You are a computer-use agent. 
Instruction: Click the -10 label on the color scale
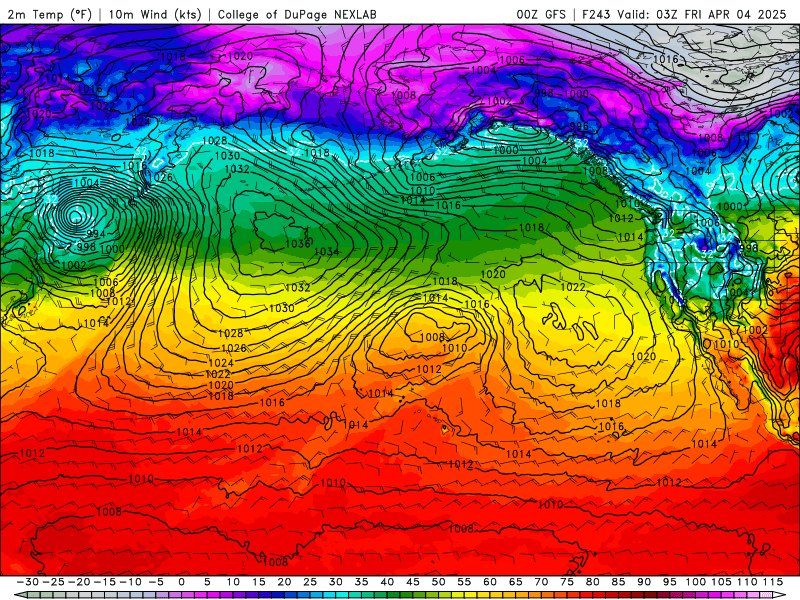(x=130, y=582)
